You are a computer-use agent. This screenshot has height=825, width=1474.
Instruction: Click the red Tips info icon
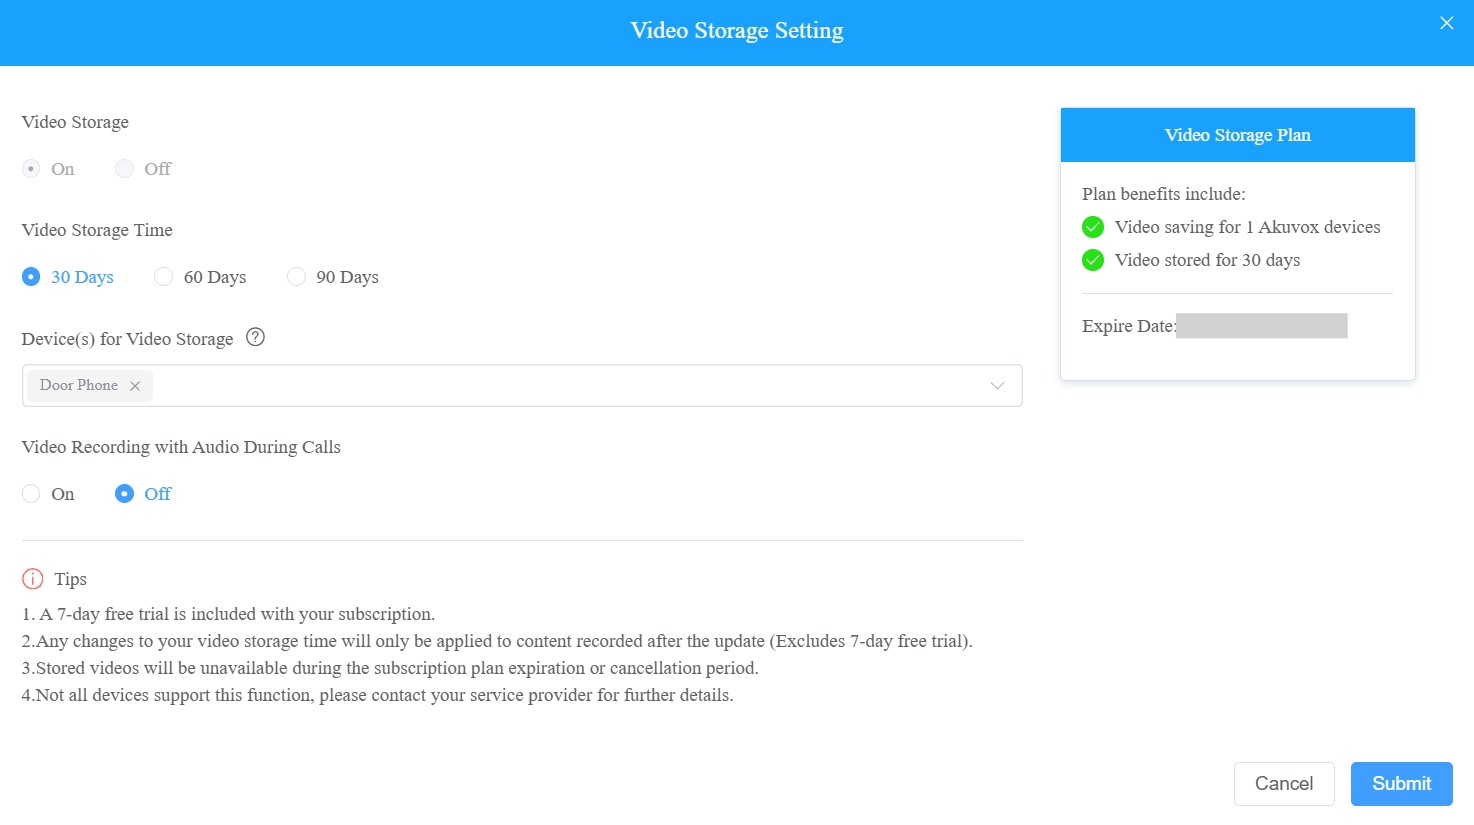[x=33, y=579]
